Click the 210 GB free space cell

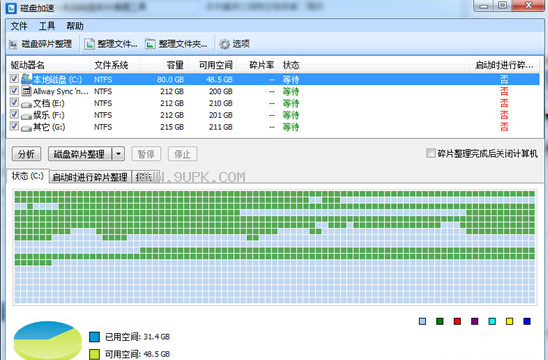coord(221,103)
